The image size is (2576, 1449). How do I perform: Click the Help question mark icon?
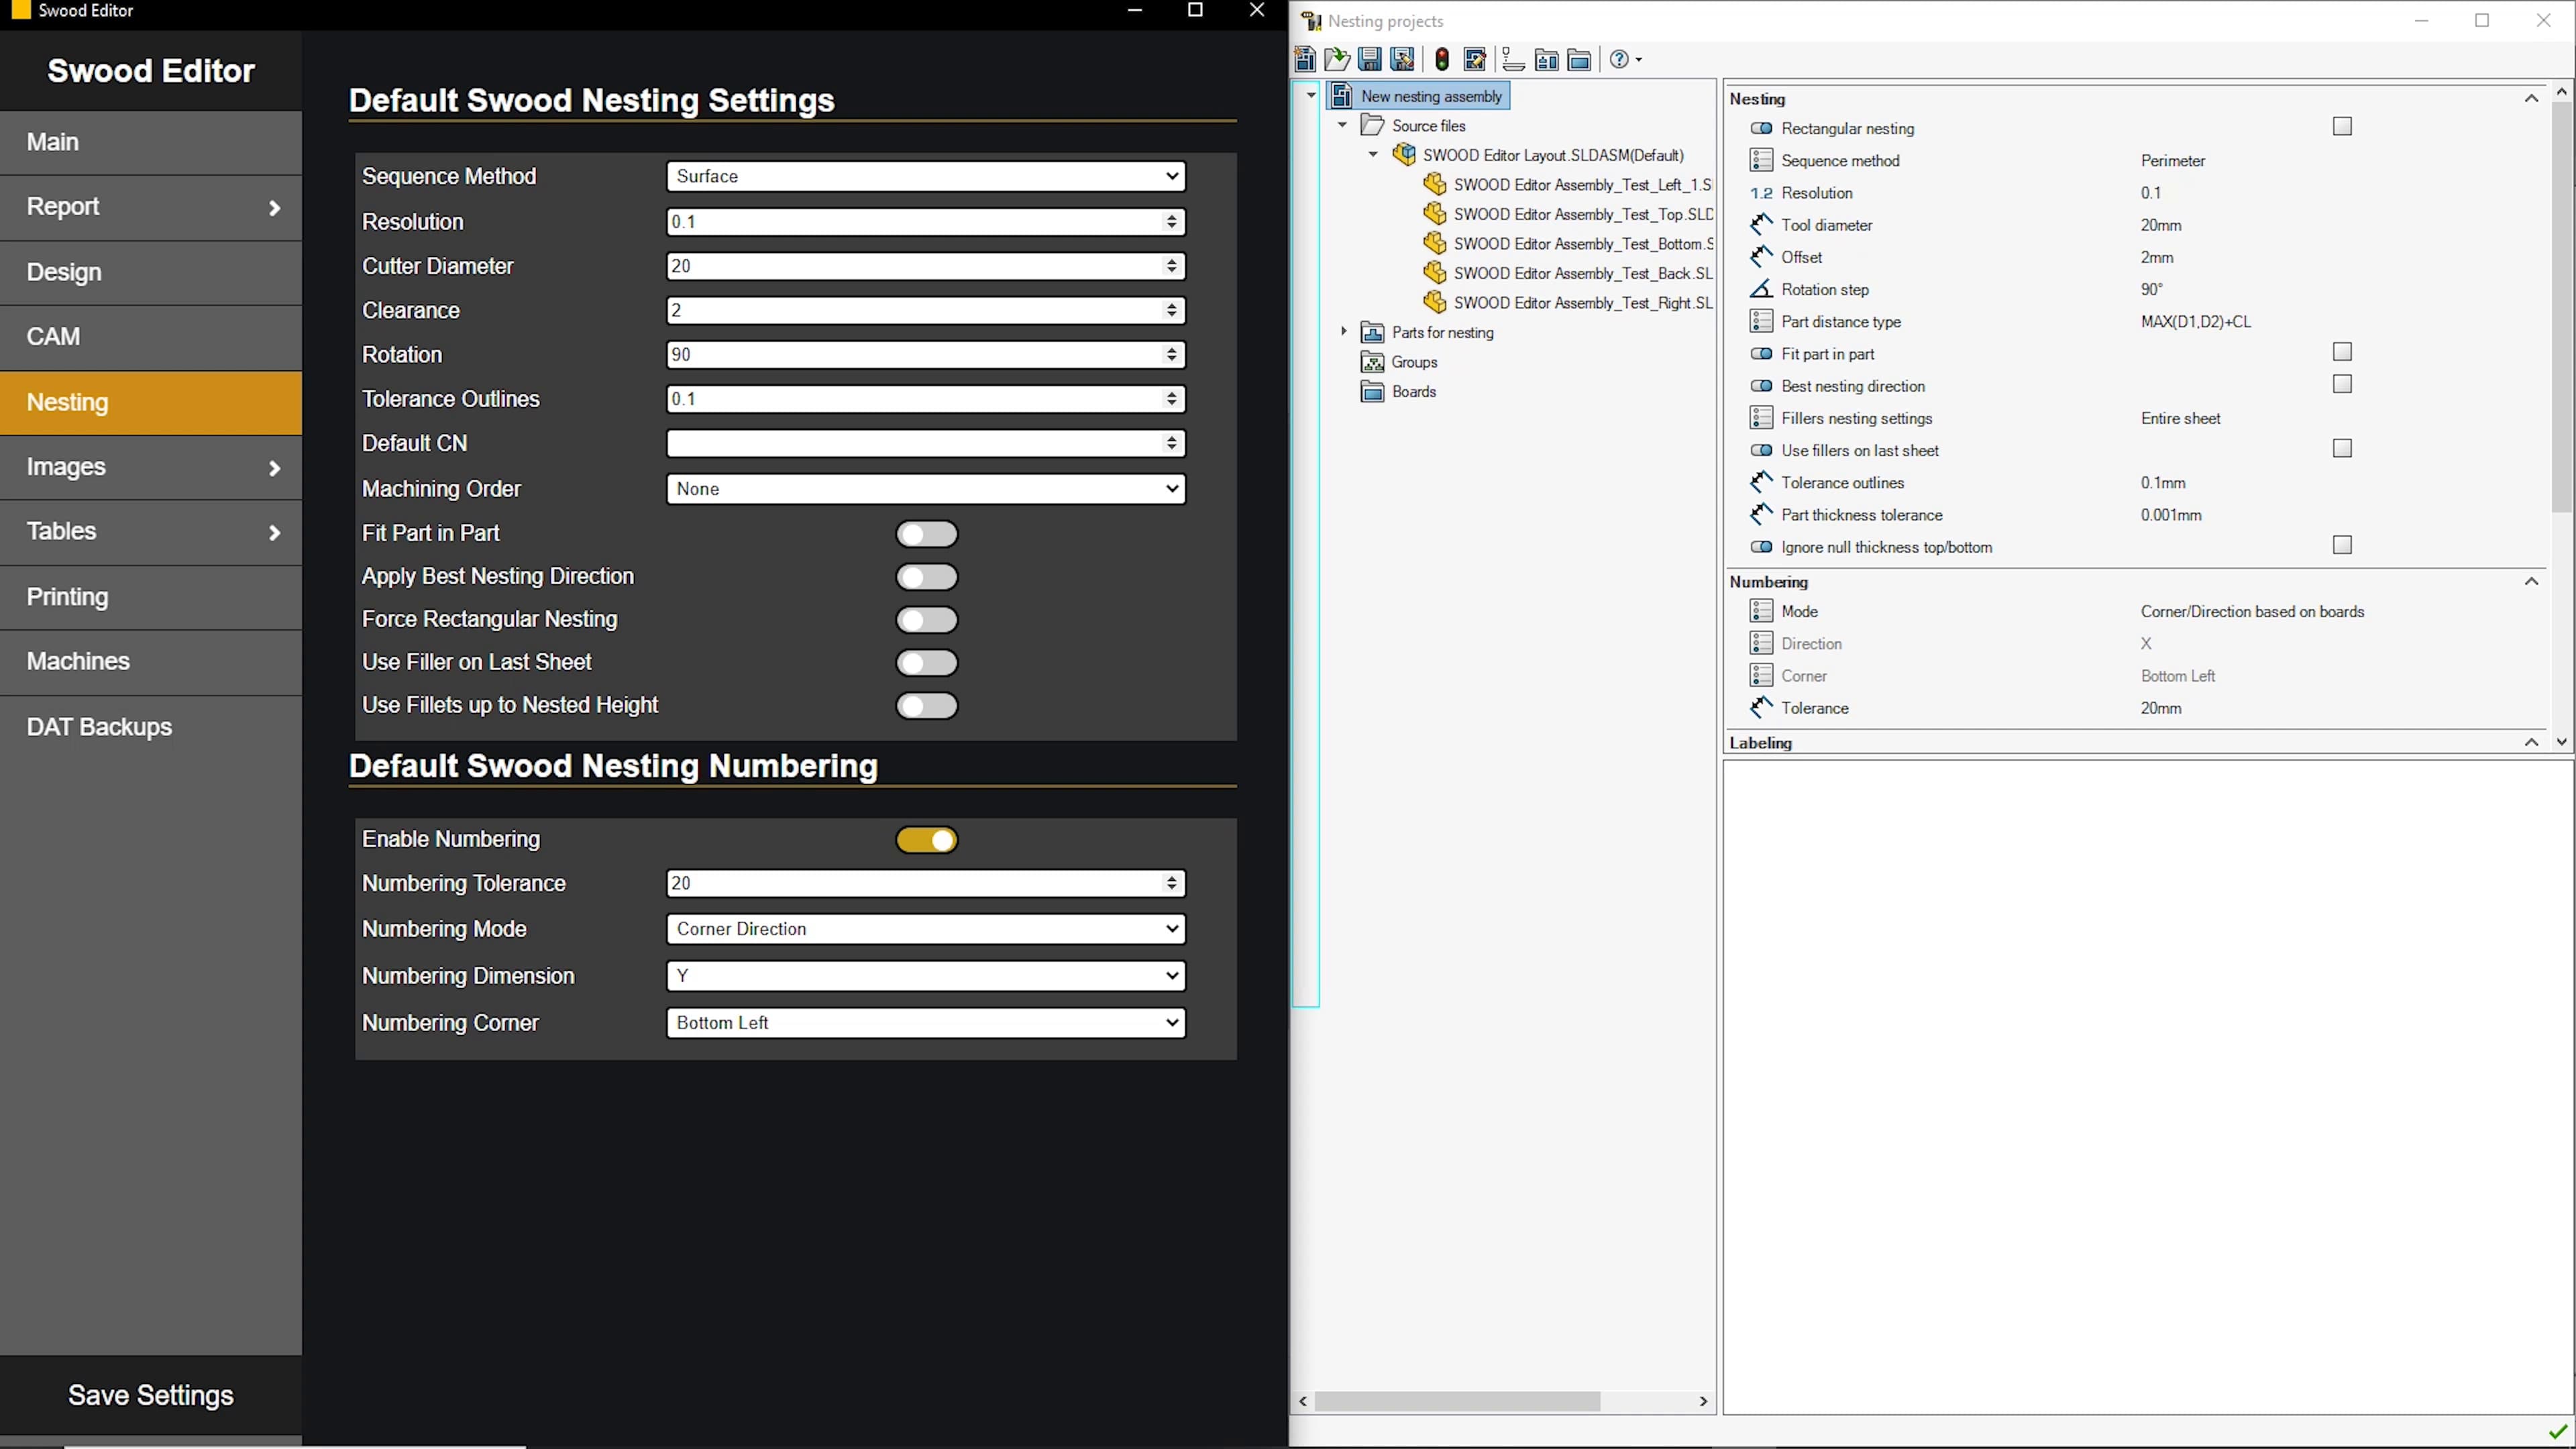pos(1620,59)
